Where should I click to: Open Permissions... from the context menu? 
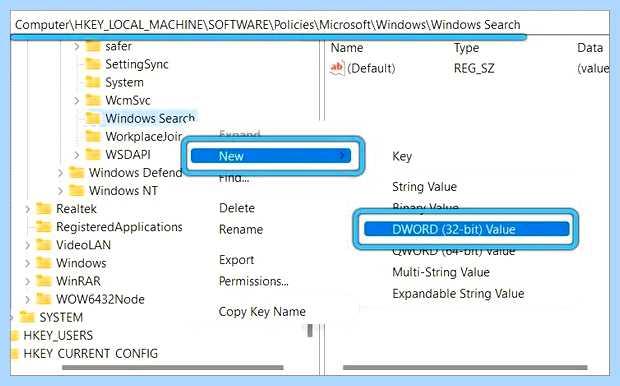point(253,281)
